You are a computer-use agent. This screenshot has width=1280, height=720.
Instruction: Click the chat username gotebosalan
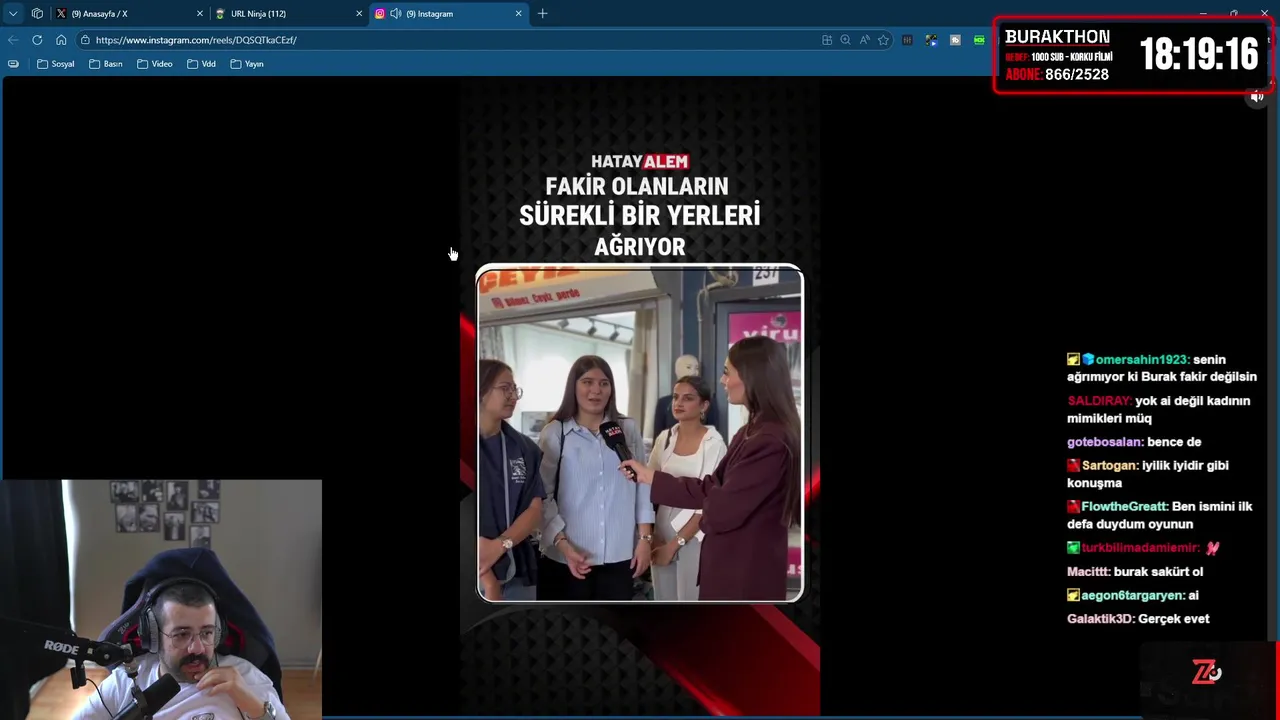[1104, 442]
